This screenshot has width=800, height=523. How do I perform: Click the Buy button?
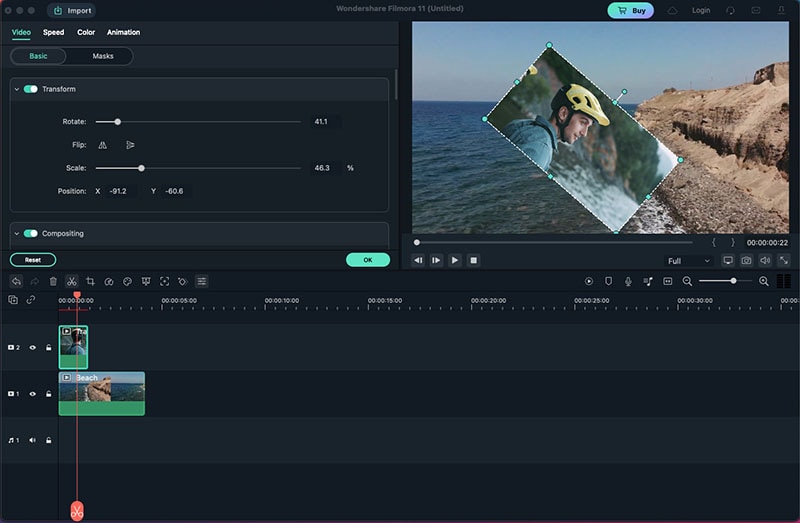click(x=631, y=10)
